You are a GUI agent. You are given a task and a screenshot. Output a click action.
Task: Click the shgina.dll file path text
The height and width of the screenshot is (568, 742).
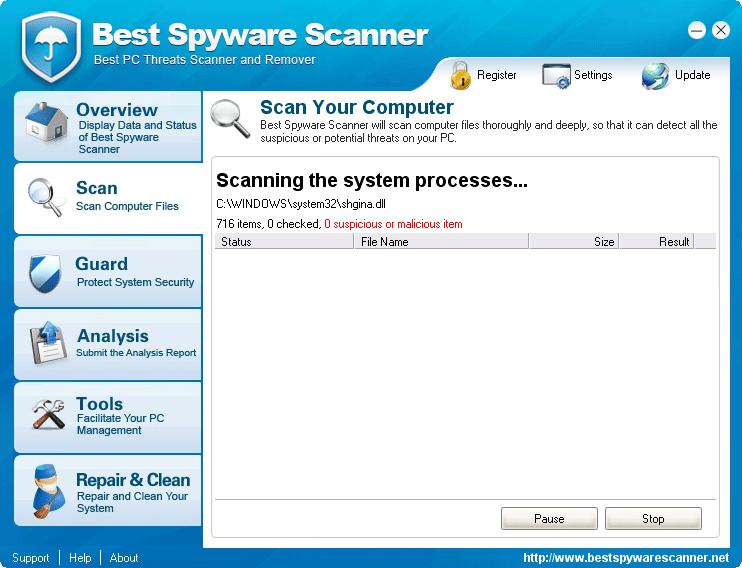point(301,204)
